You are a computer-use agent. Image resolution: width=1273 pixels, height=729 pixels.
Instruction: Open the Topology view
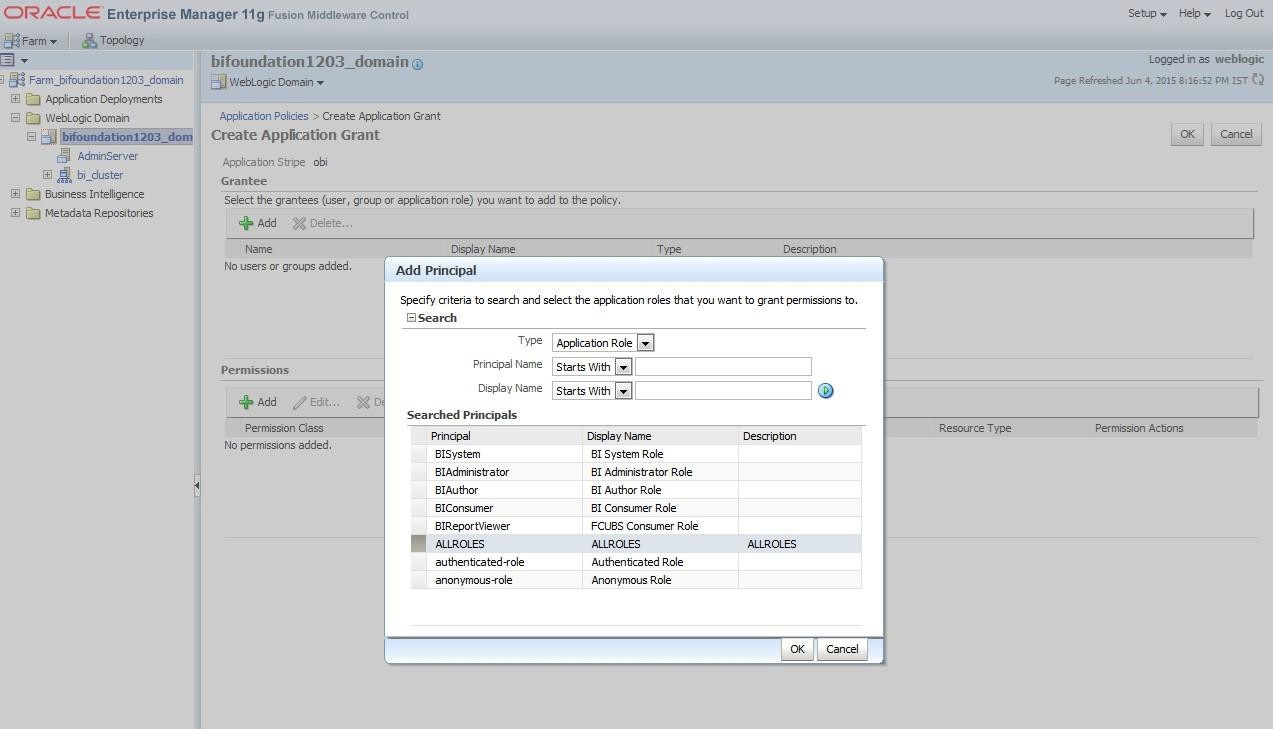(113, 41)
